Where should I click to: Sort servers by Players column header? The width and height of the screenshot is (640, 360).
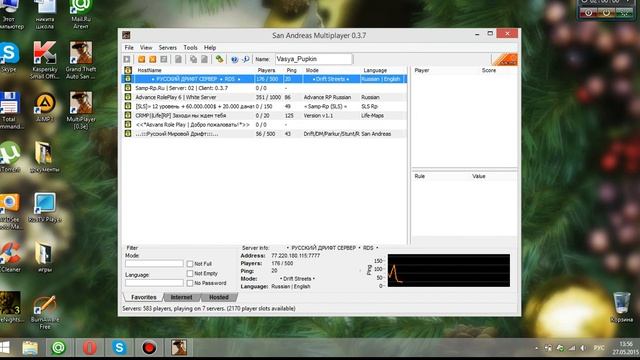[269, 70]
